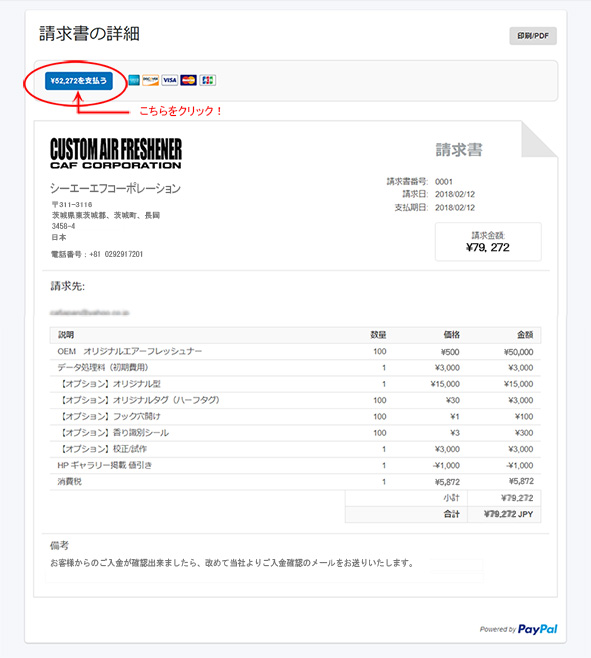Select the American Express card icon
Screen dimensions: 591x658
134,80
